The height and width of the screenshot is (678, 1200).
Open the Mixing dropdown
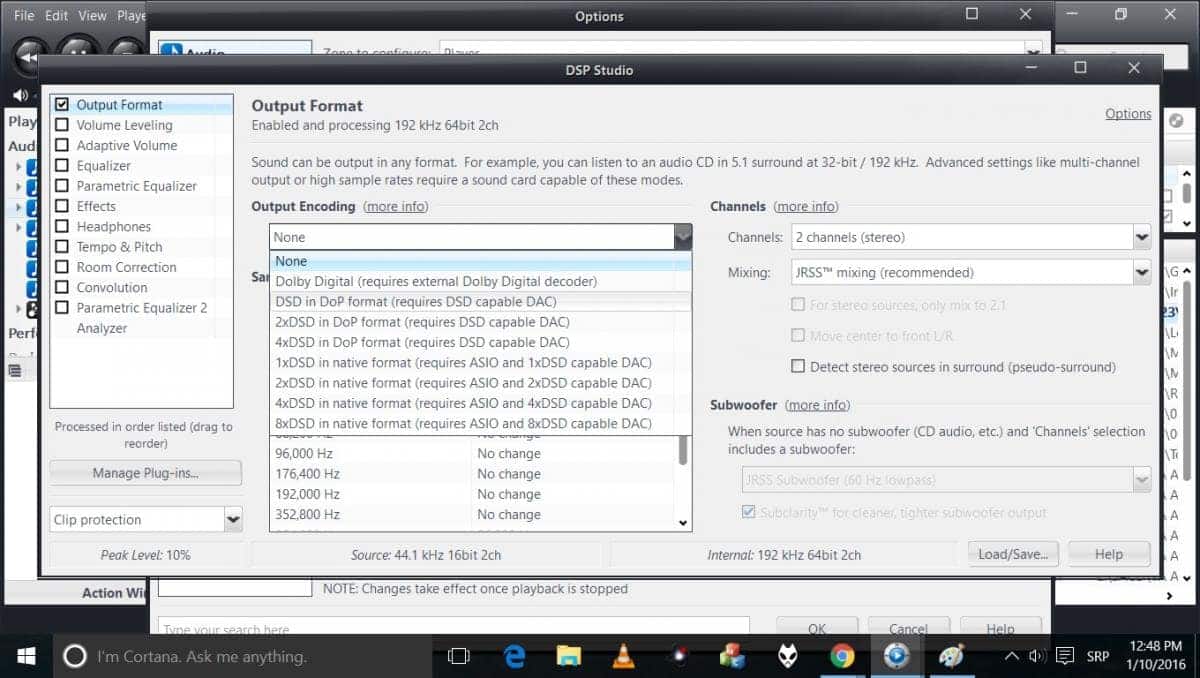1142,272
